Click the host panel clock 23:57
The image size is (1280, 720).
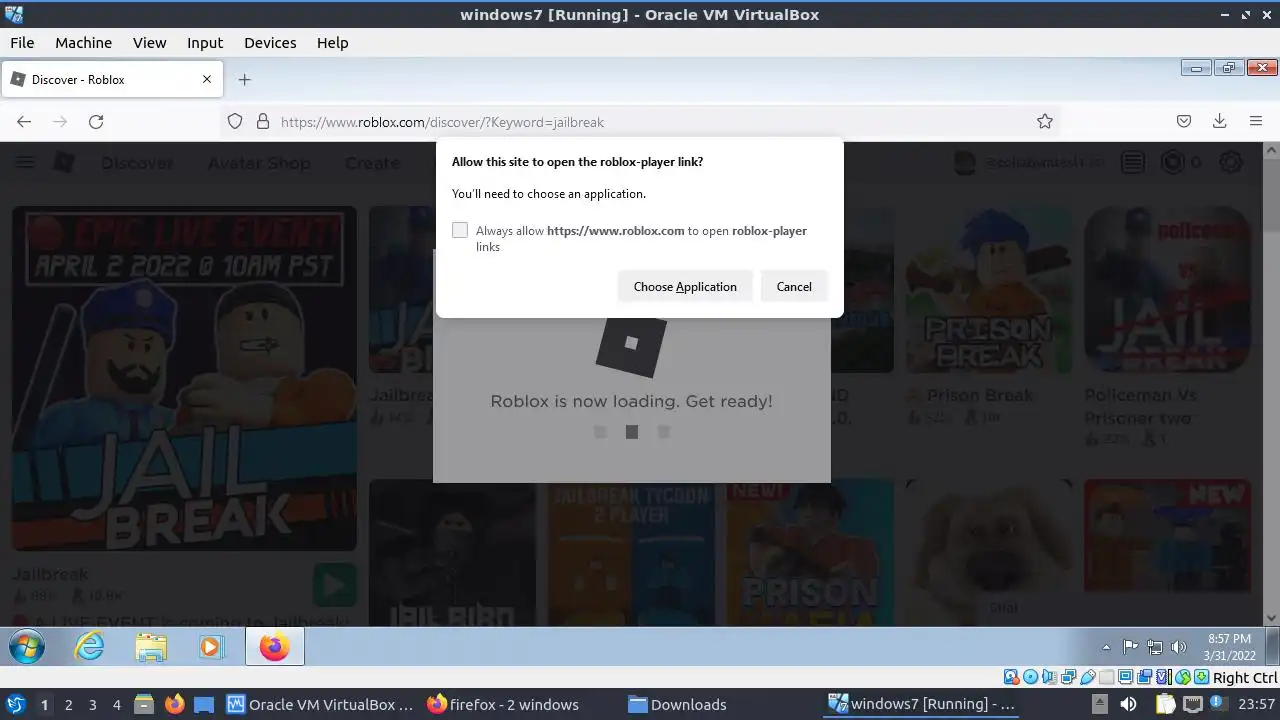[1256, 705]
